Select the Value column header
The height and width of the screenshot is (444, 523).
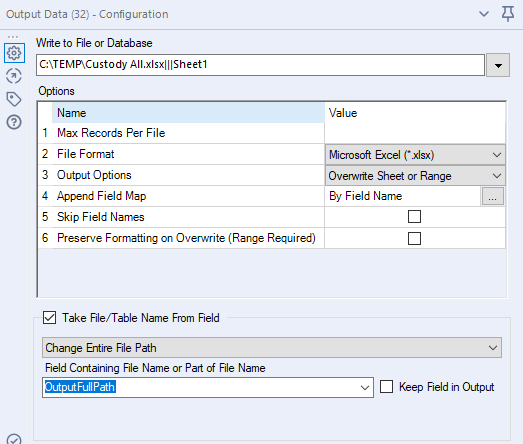[415, 113]
